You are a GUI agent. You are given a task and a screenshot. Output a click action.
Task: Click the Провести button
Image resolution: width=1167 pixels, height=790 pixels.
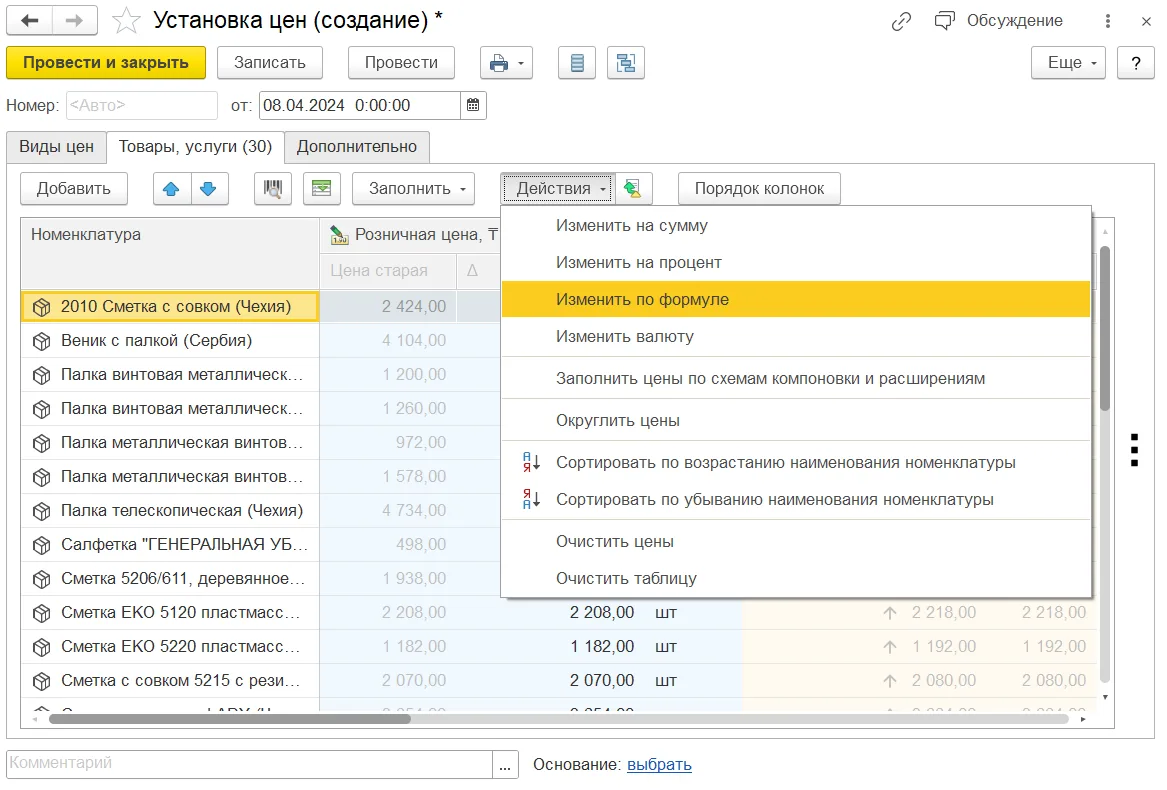pyautogui.click(x=401, y=63)
